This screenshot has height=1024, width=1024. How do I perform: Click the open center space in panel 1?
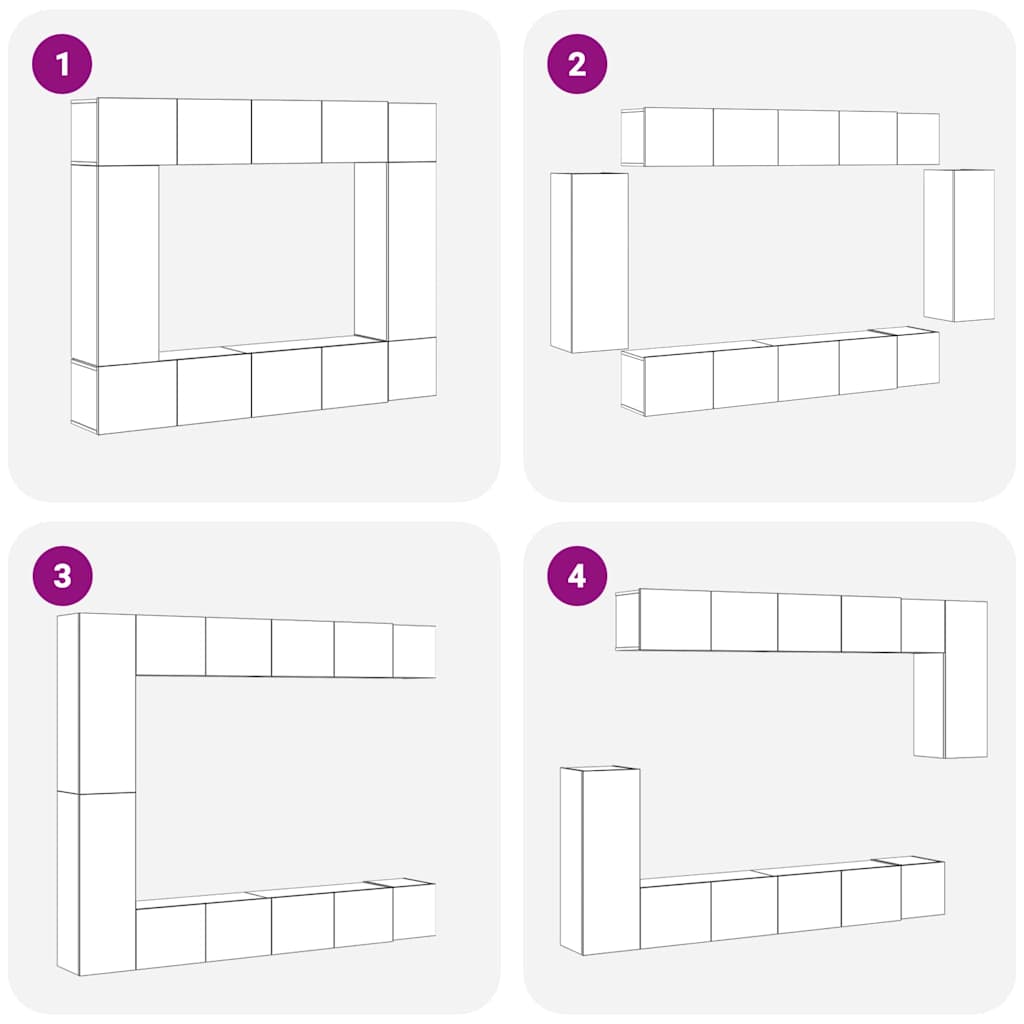[257, 255]
